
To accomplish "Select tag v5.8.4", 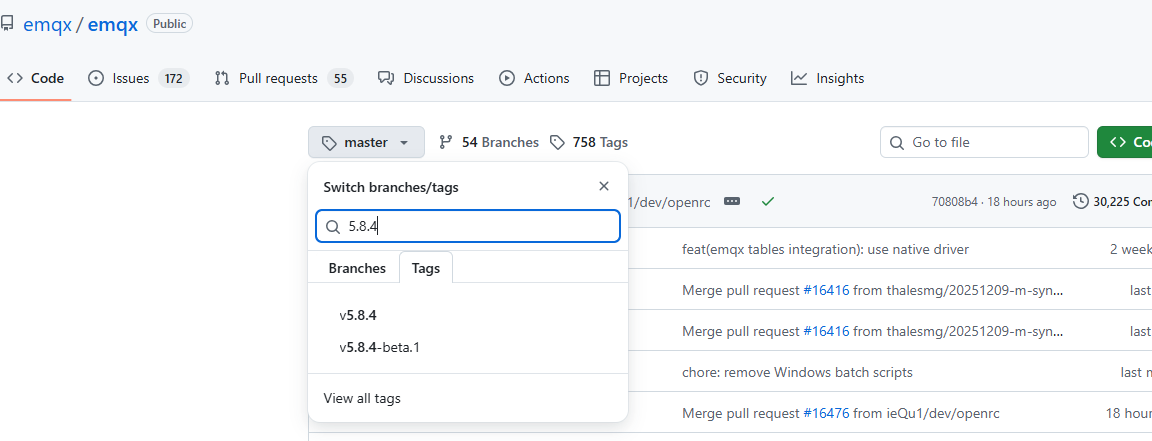I will [x=358, y=315].
